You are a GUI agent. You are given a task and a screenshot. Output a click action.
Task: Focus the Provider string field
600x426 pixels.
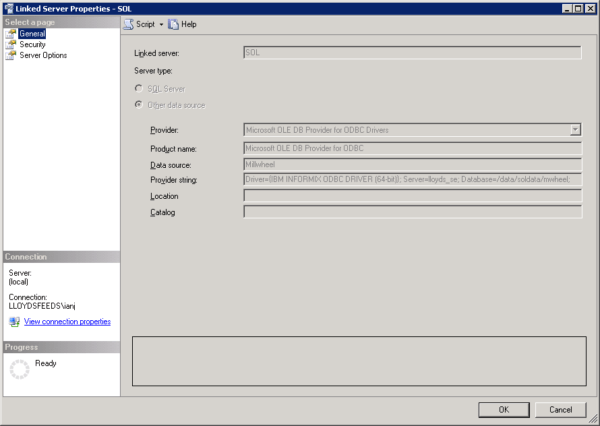412,179
